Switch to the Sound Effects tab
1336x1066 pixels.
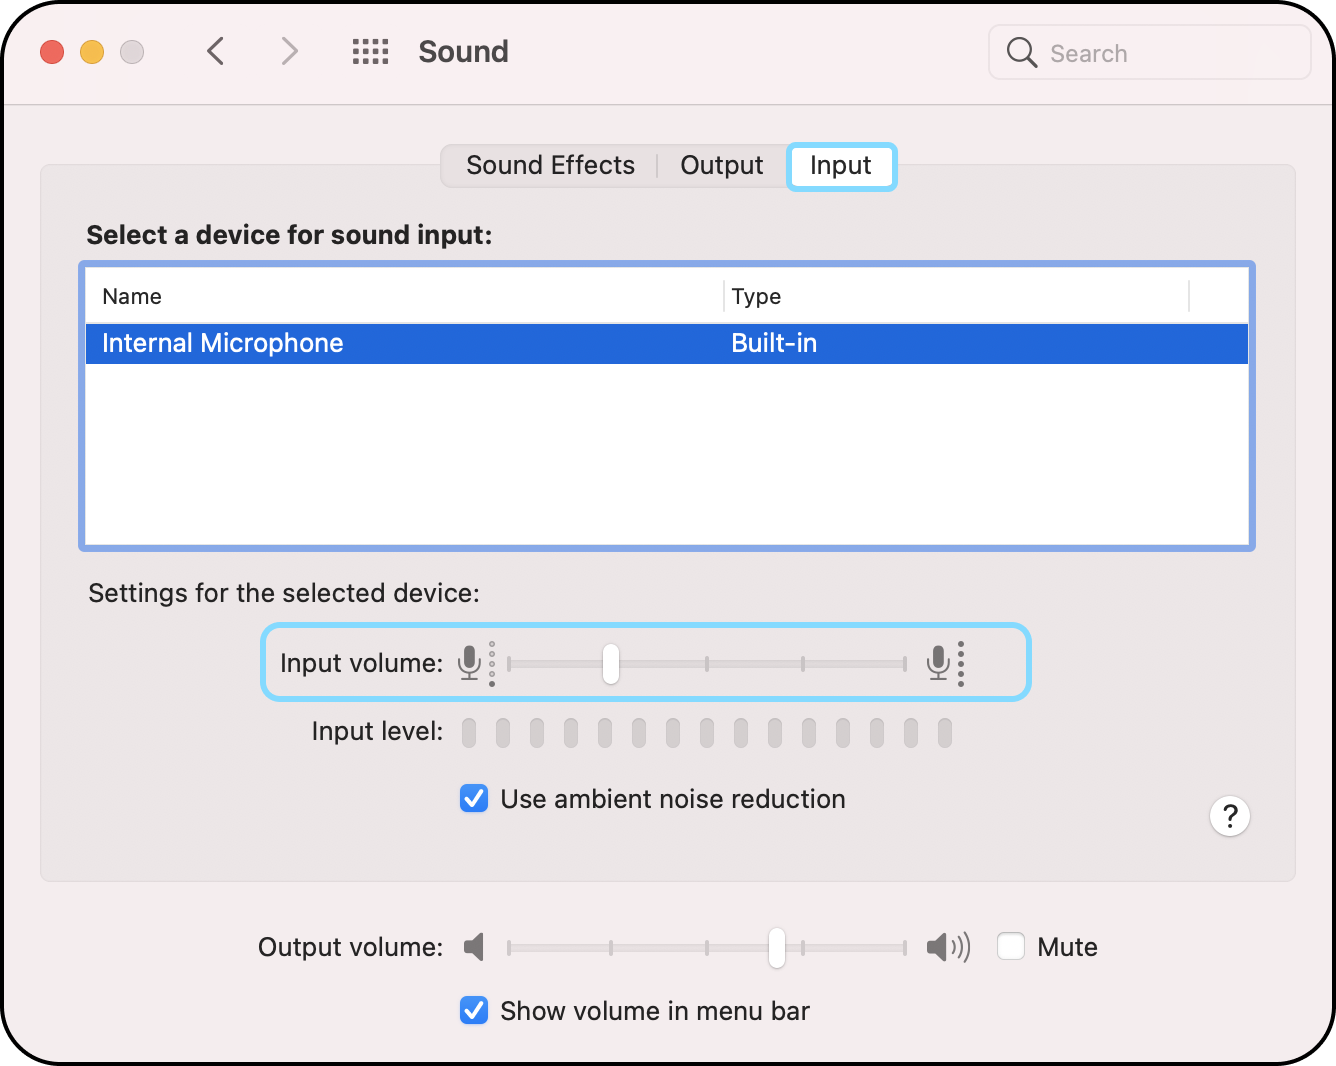[550, 166]
